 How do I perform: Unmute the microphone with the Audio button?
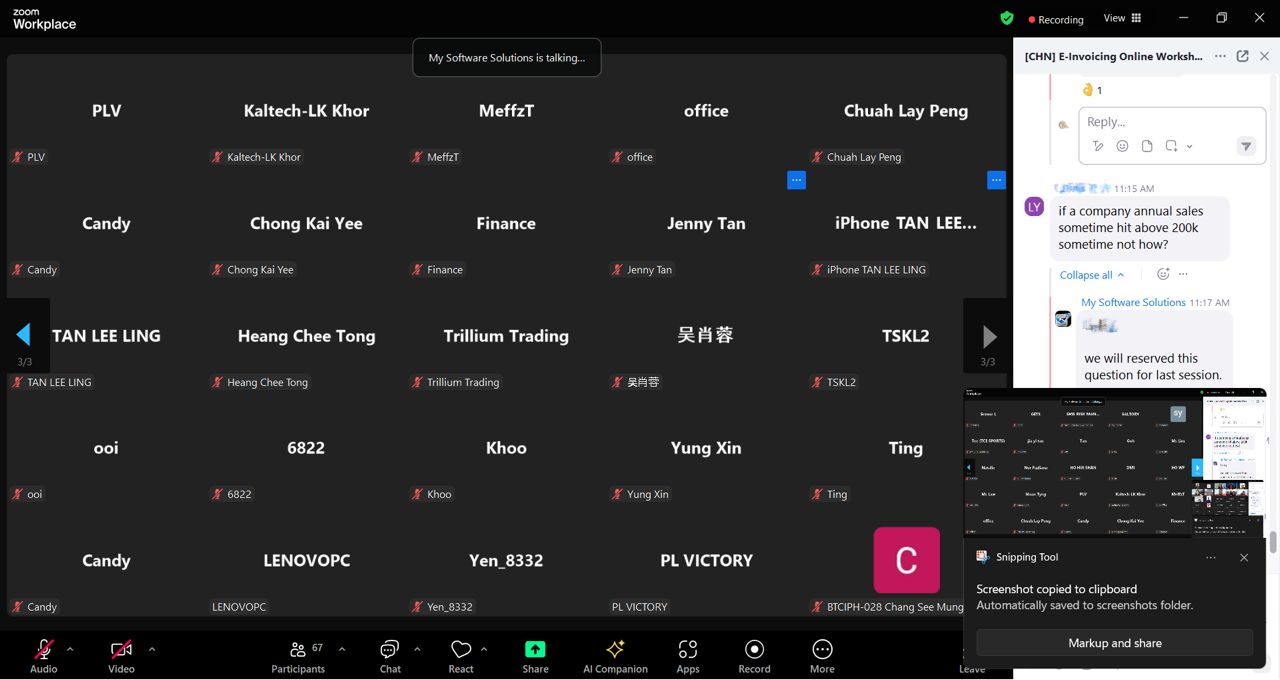pos(44,655)
